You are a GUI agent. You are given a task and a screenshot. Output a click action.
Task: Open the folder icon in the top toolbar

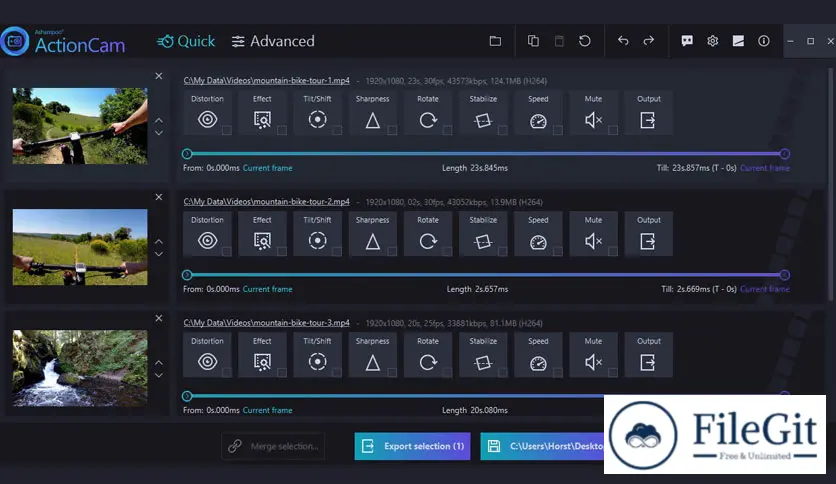pos(495,41)
